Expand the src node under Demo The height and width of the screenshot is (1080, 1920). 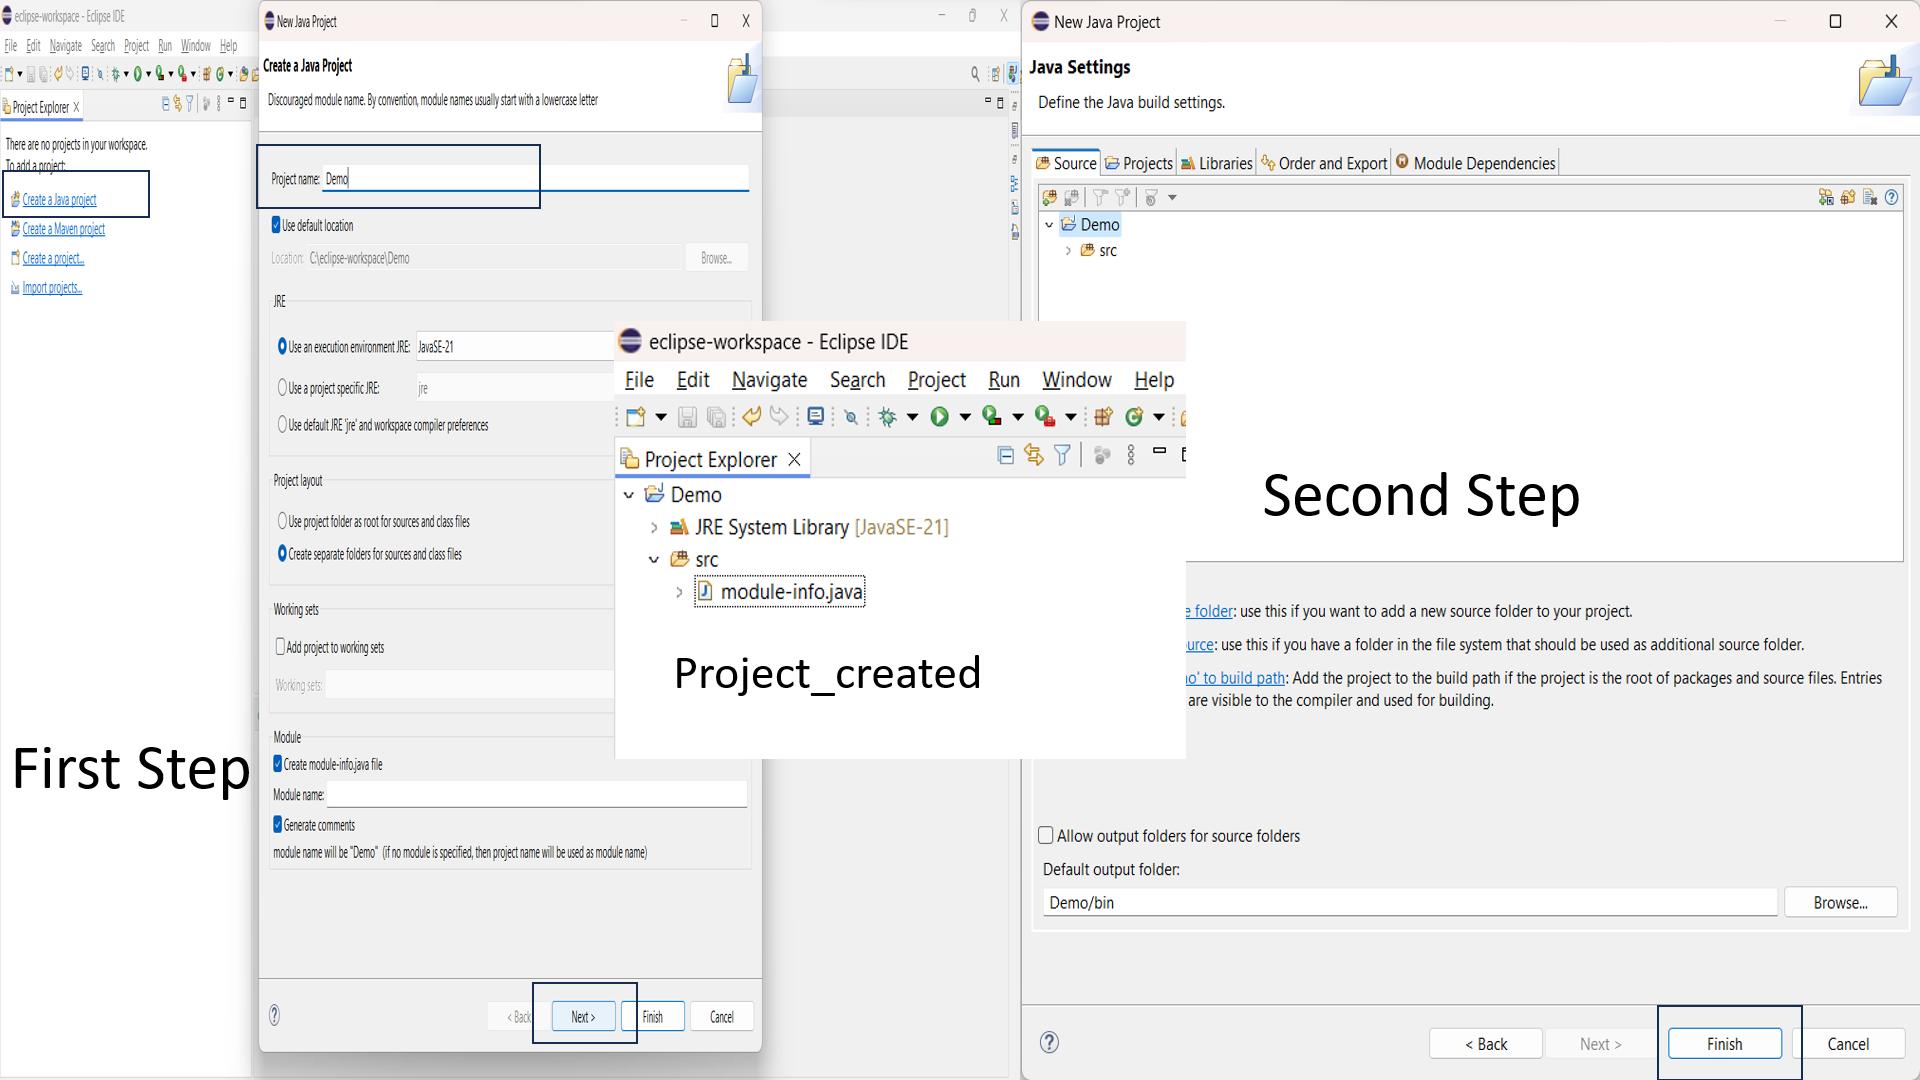pyautogui.click(x=1068, y=250)
